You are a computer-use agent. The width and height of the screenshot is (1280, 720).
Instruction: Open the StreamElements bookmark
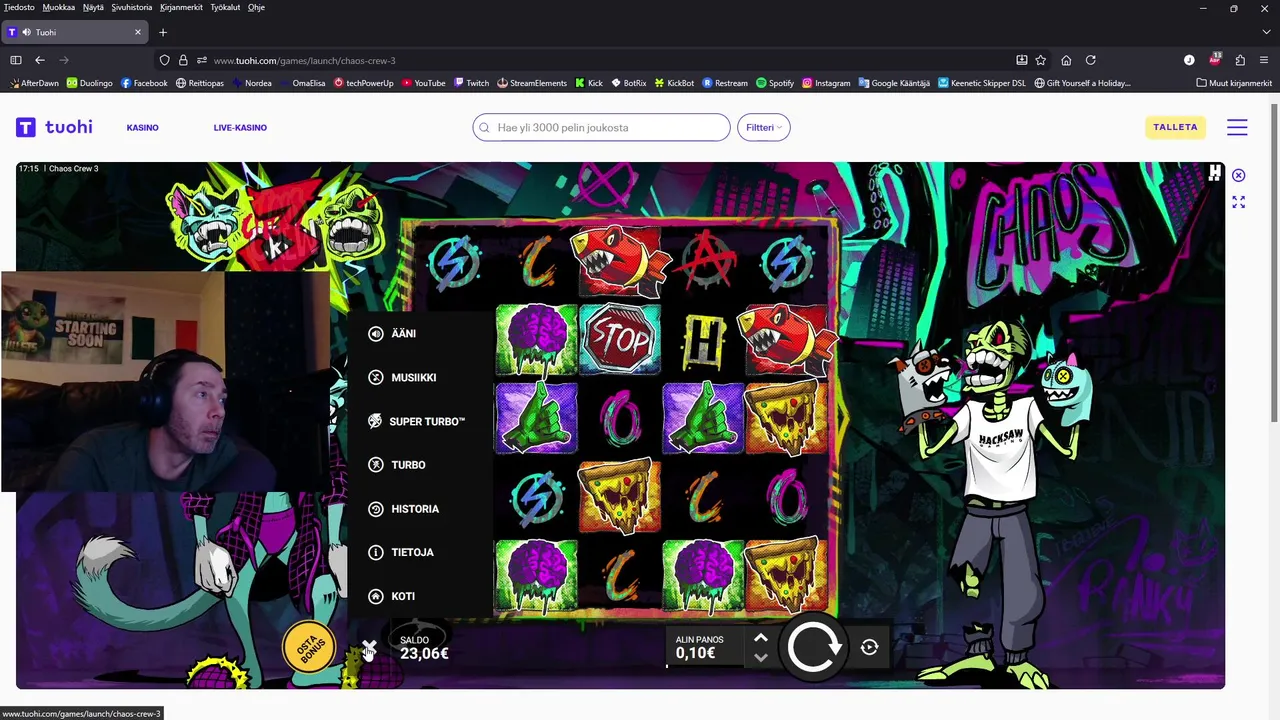coord(532,83)
